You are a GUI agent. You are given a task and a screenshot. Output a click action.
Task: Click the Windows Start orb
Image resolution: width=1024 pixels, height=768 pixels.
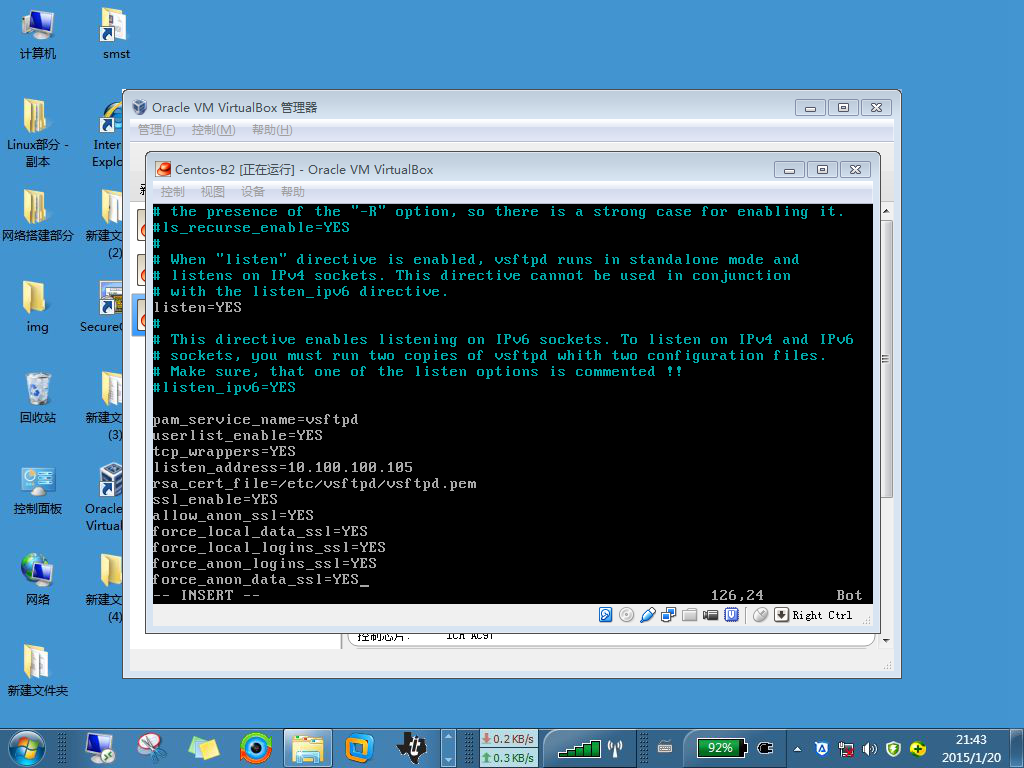click(27, 748)
